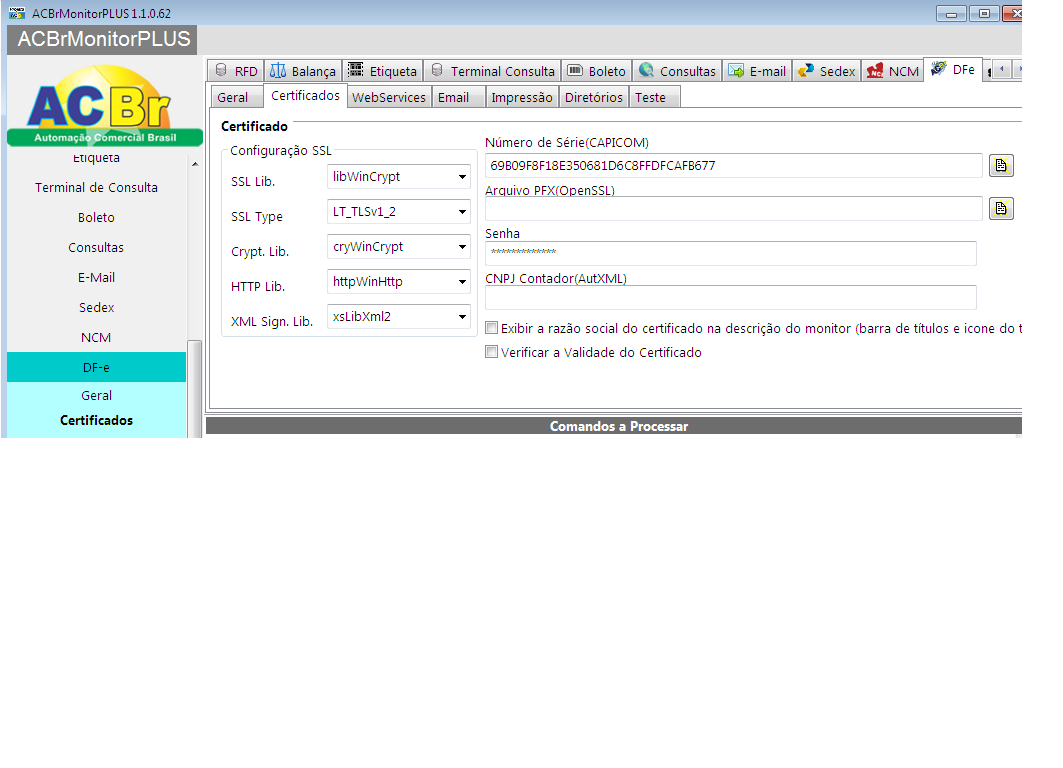Switch to the WebServices sub-tab

(389, 98)
